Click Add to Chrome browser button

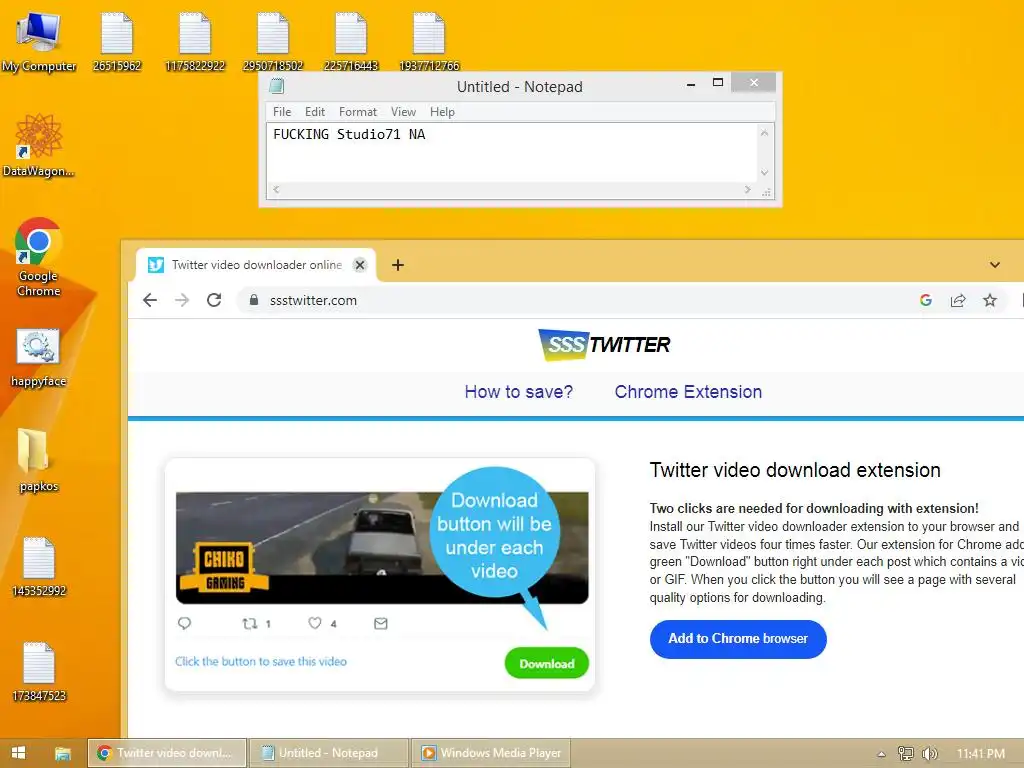point(738,639)
